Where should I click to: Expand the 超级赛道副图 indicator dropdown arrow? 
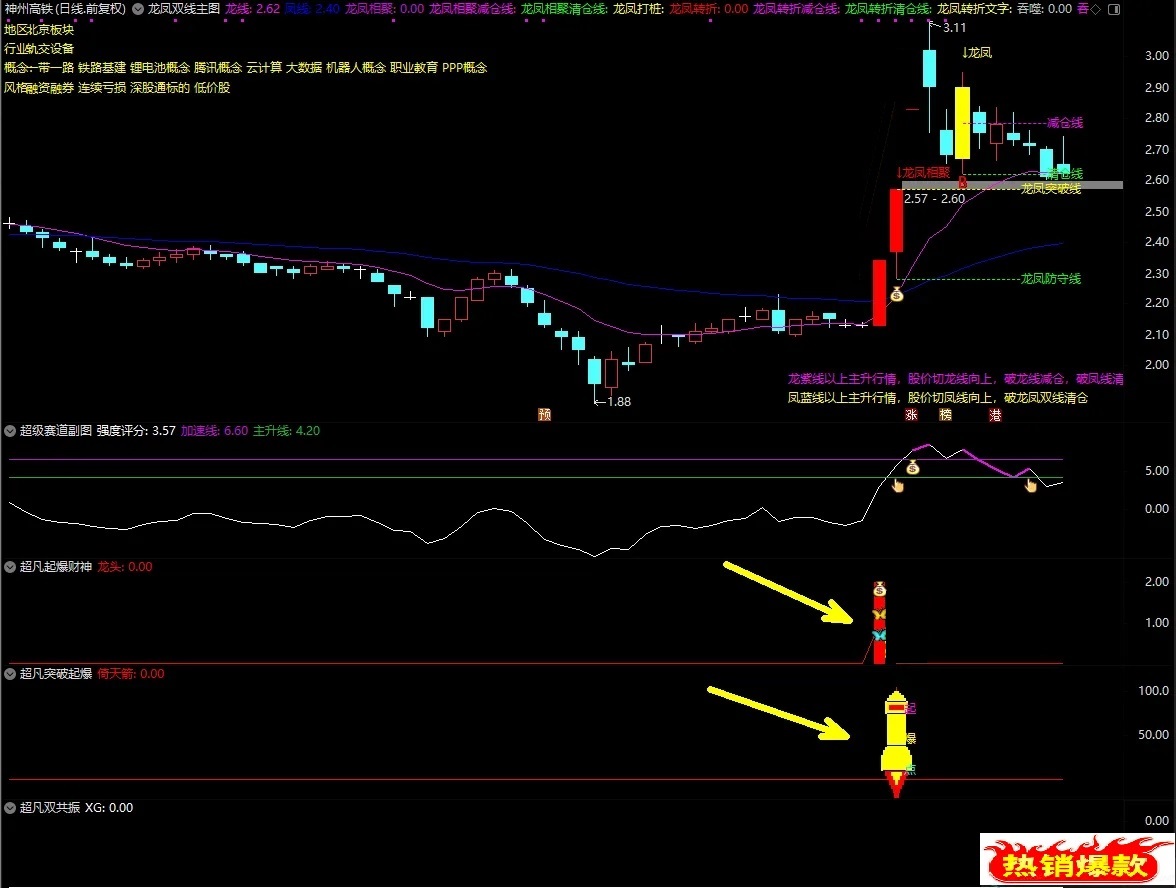point(10,430)
